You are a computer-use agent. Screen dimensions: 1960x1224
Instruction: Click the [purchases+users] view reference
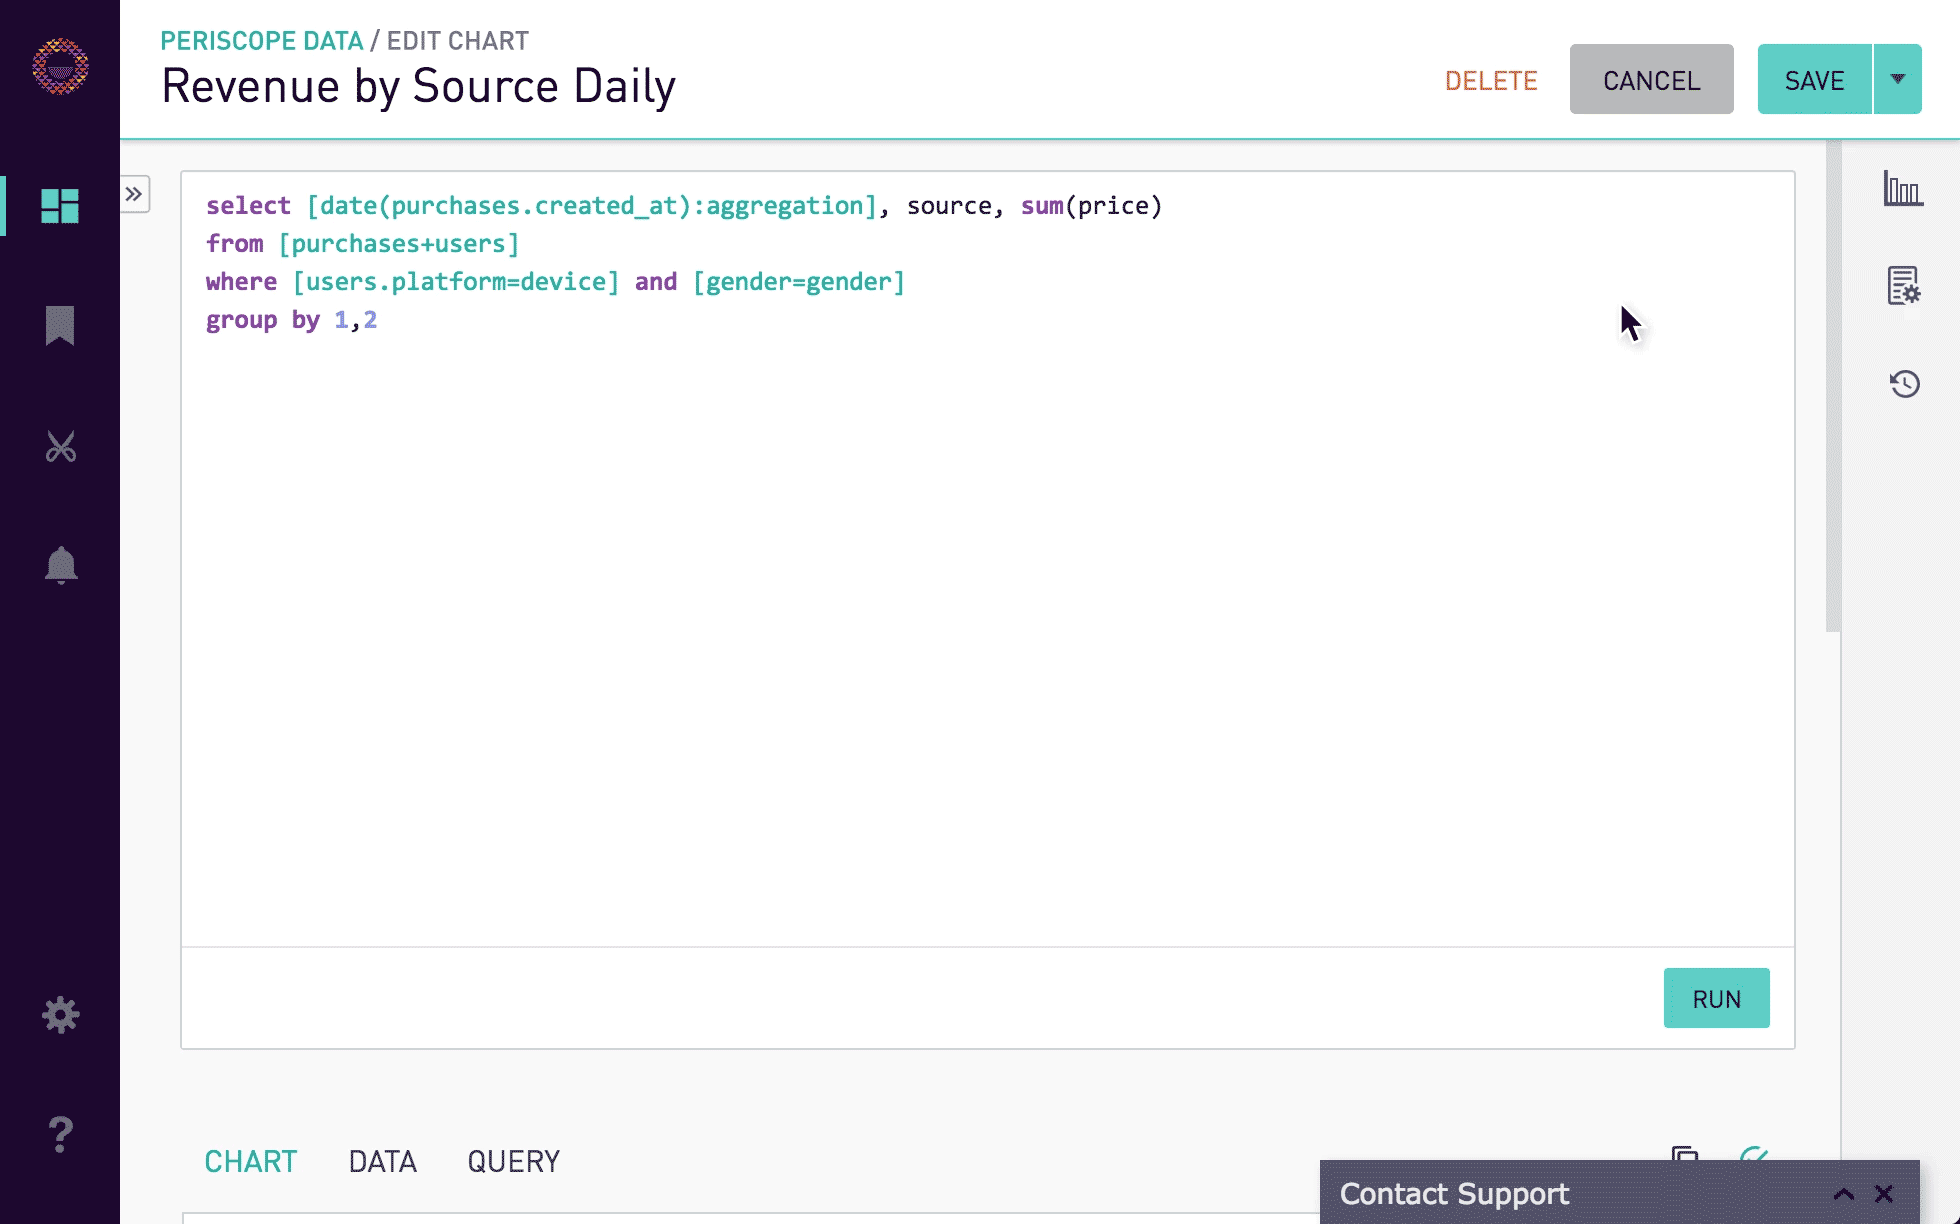pos(398,244)
